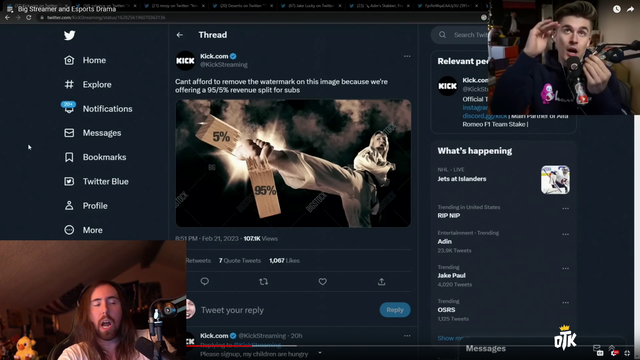Open Bookmarks in the sidebar
This screenshot has width=640, height=360.
coord(95,157)
